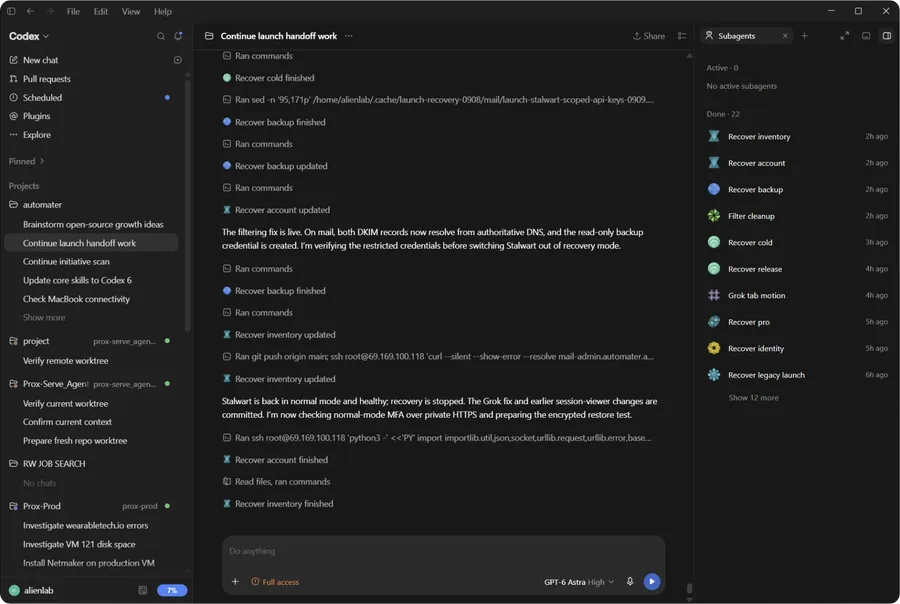Expand the Pinned section chevron

coord(42,161)
